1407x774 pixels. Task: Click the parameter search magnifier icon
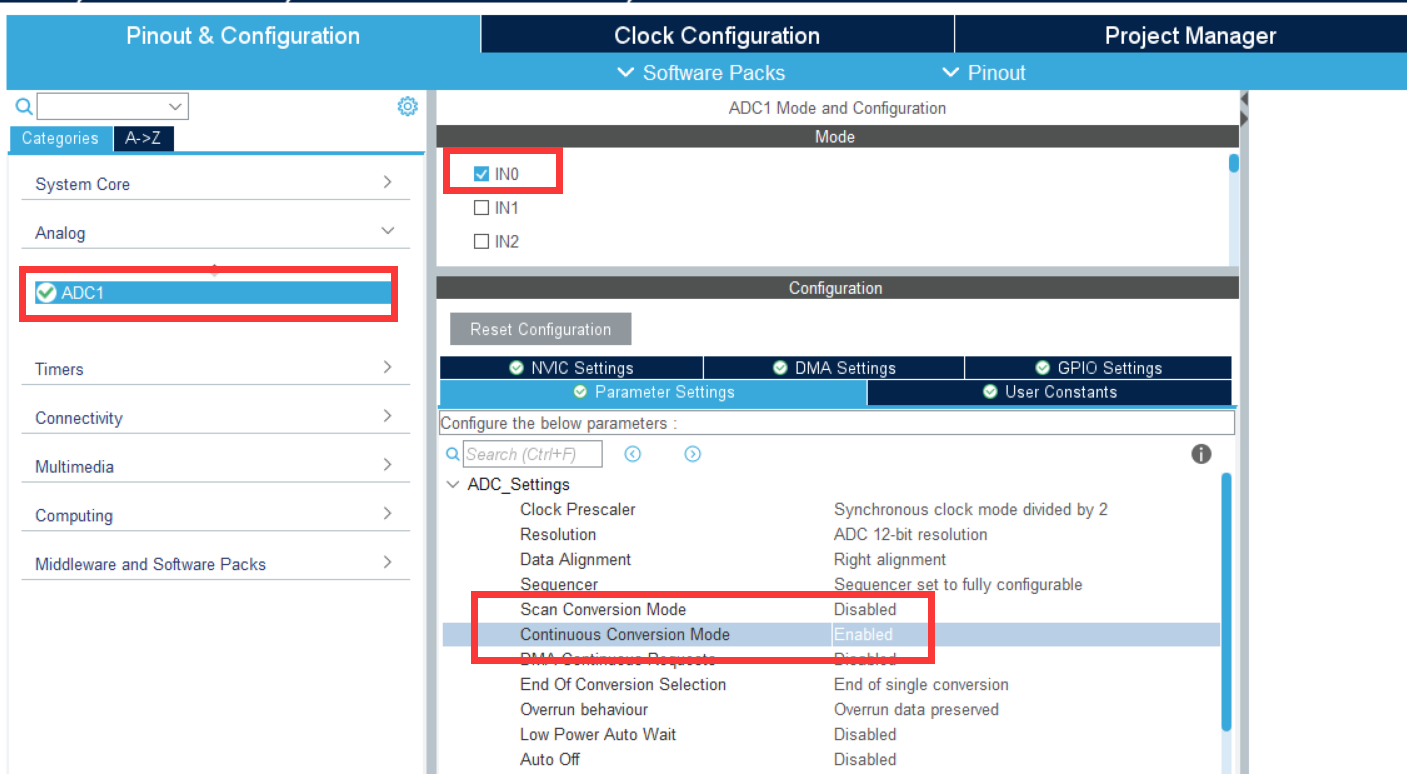click(453, 454)
